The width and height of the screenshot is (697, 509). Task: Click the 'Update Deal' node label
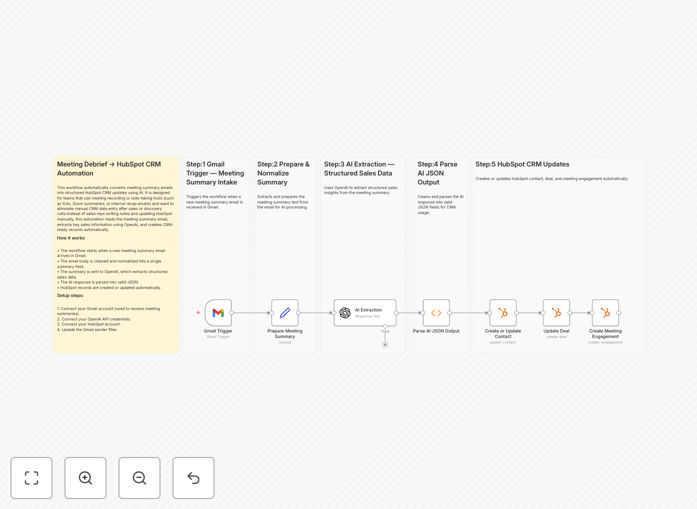pos(556,331)
